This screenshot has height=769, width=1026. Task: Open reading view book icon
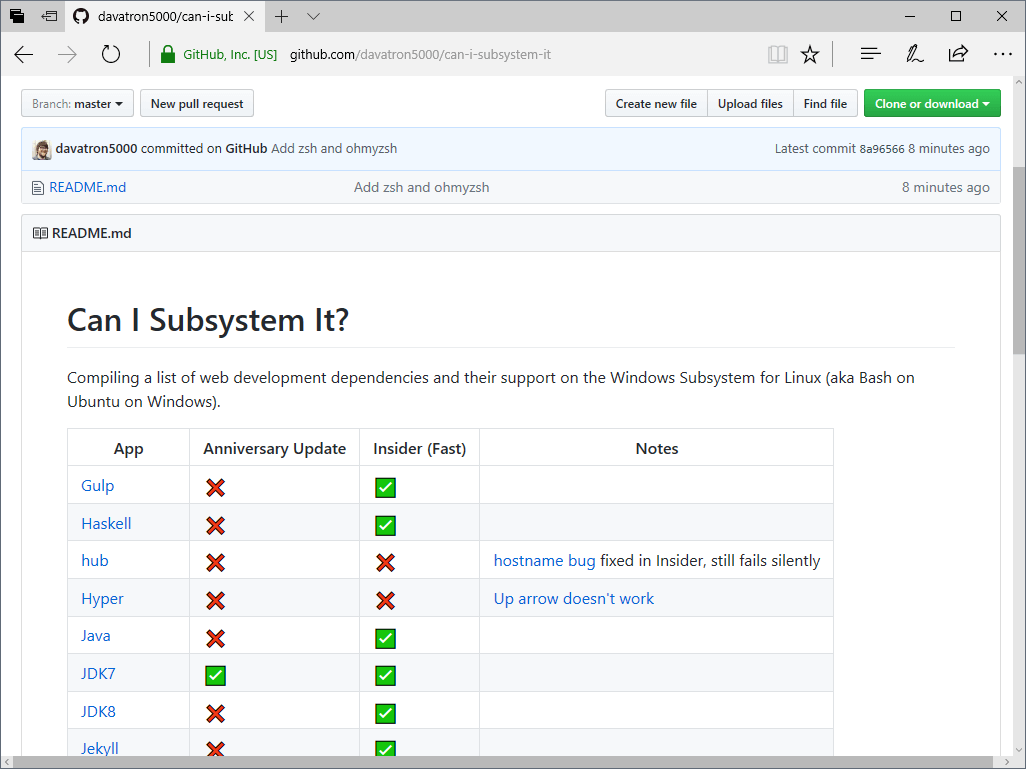point(777,54)
